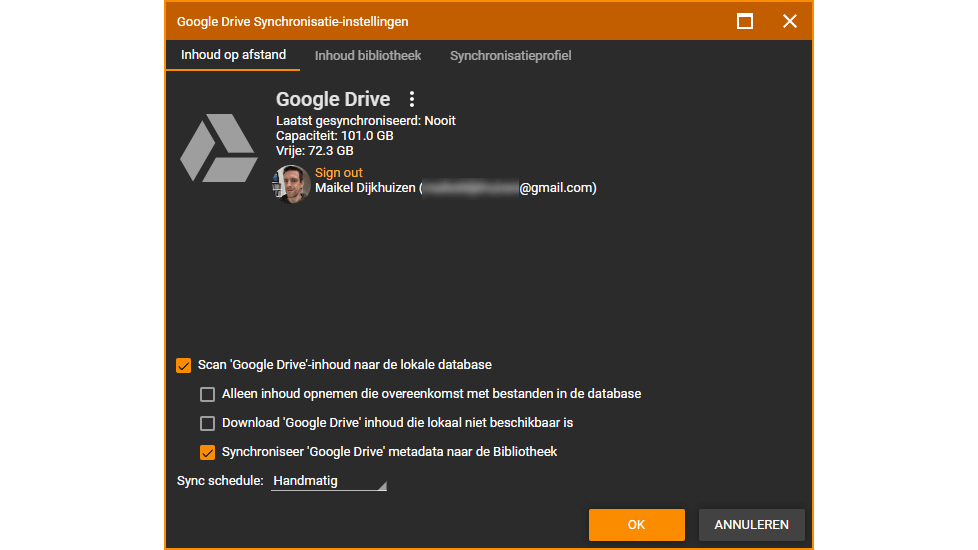Open the three-dot menu beside Google Drive
This screenshot has width=978, height=550.
click(x=412, y=99)
